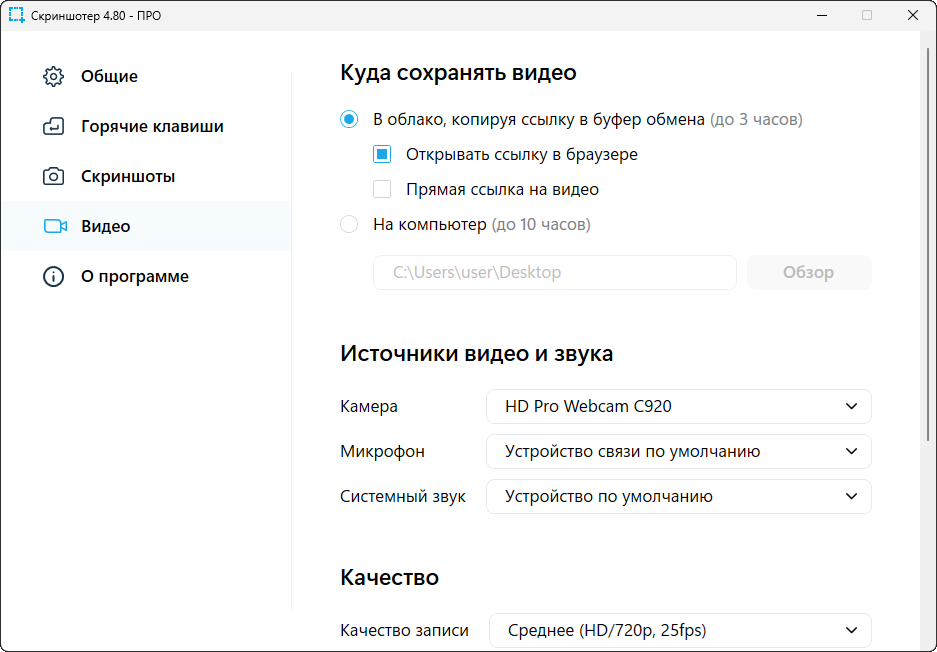This screenshot has width=937, height=652.
Task: Click the 'Системный звук' label
Action: (x=403, y=497)
